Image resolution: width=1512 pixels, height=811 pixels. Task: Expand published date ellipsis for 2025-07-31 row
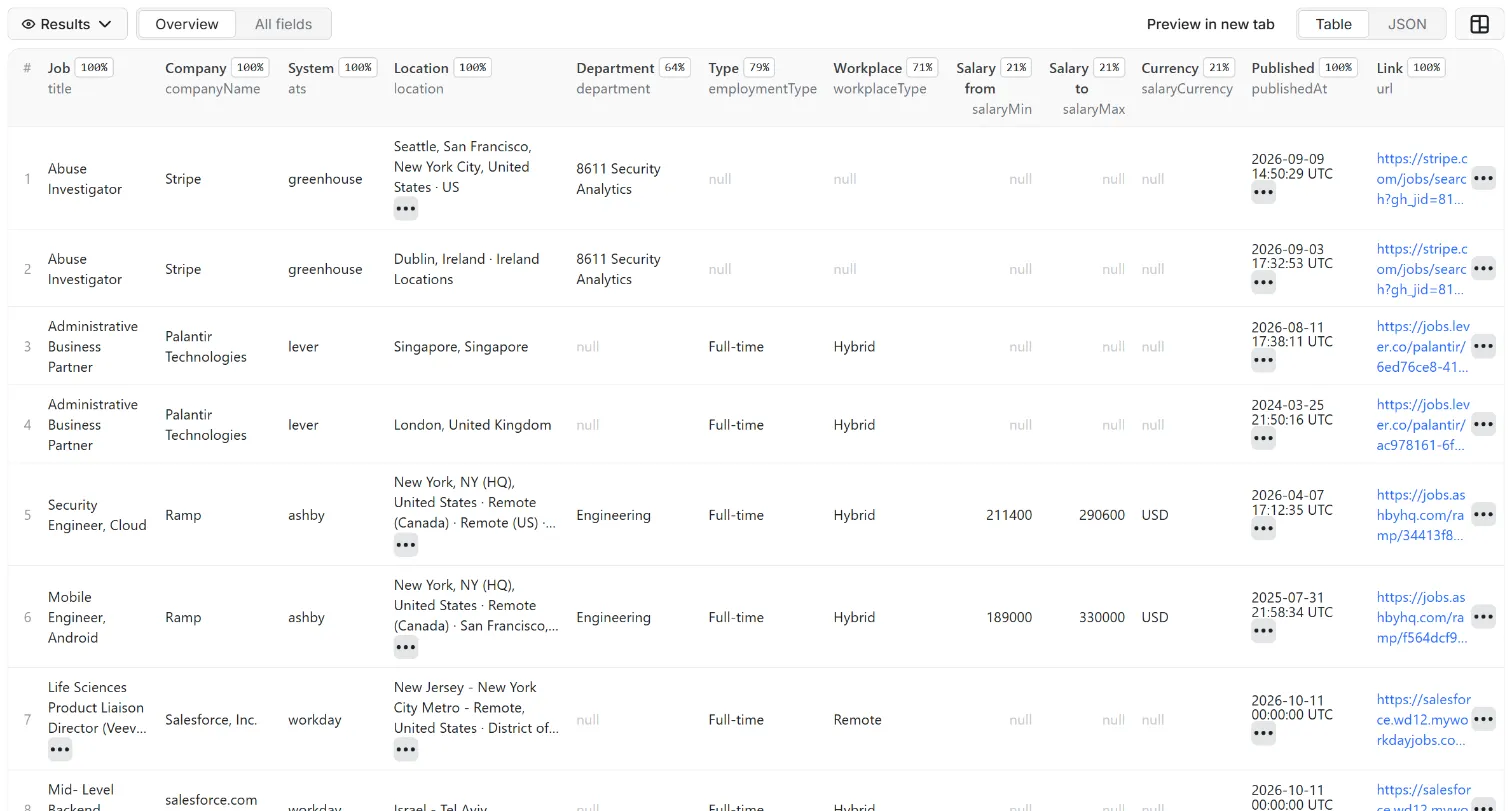[x=1263, y=631]
